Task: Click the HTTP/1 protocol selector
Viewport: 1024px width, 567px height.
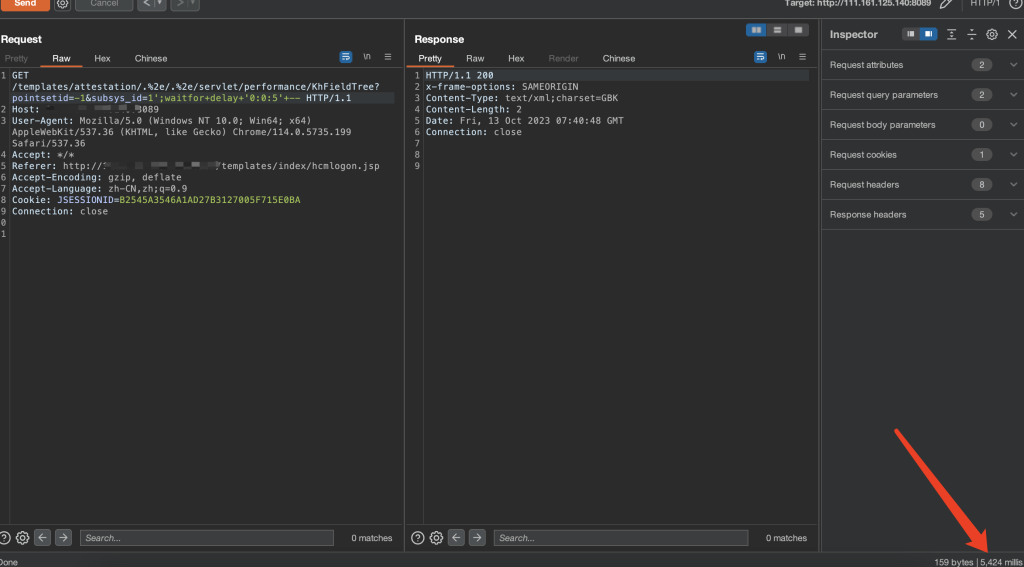Action: (985, 4)
